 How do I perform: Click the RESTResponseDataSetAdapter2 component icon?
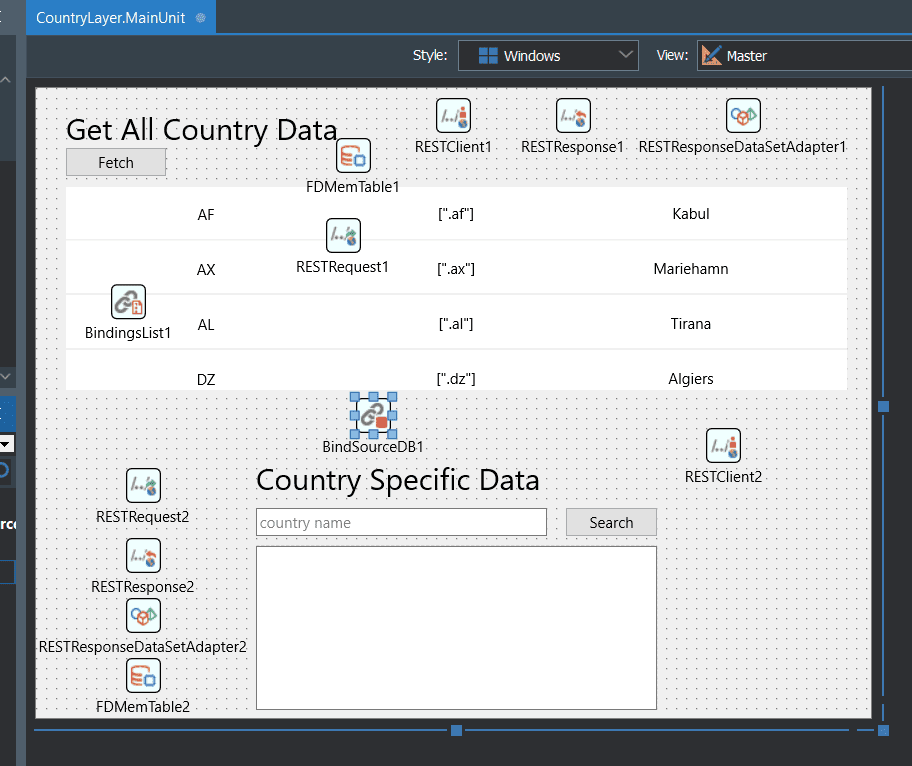click(x=143, y=615)
